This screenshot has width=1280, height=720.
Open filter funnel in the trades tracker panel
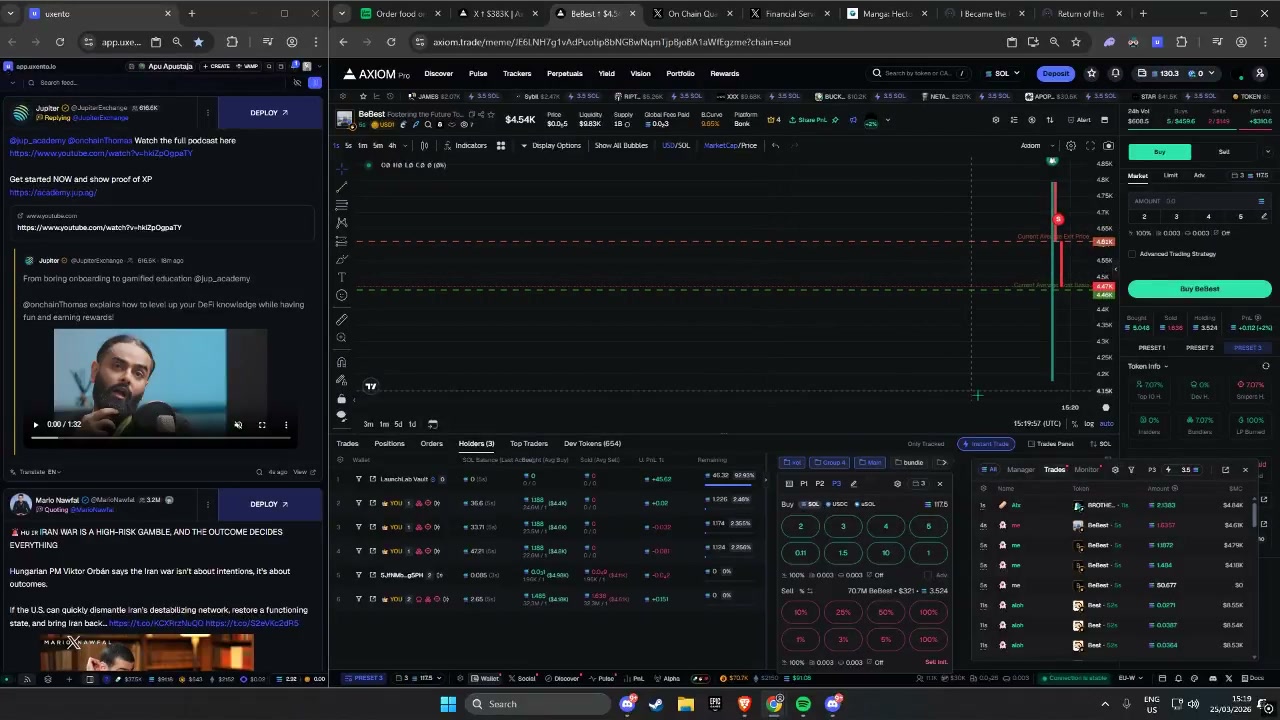pos(1131,470)
